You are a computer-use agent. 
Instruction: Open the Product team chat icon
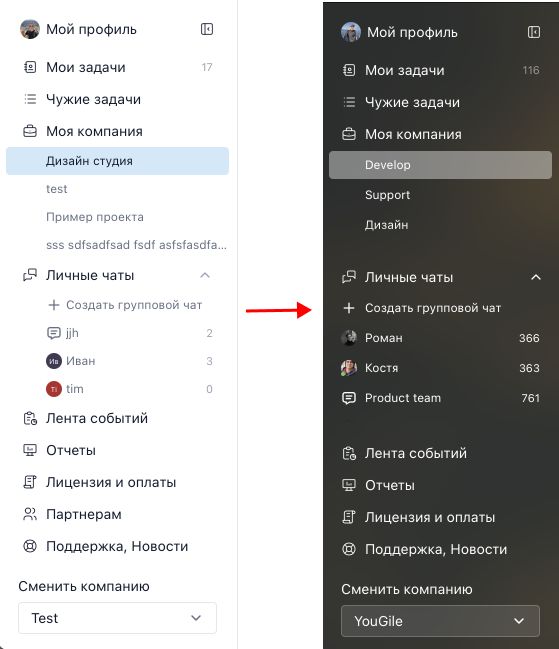(349, 398)
